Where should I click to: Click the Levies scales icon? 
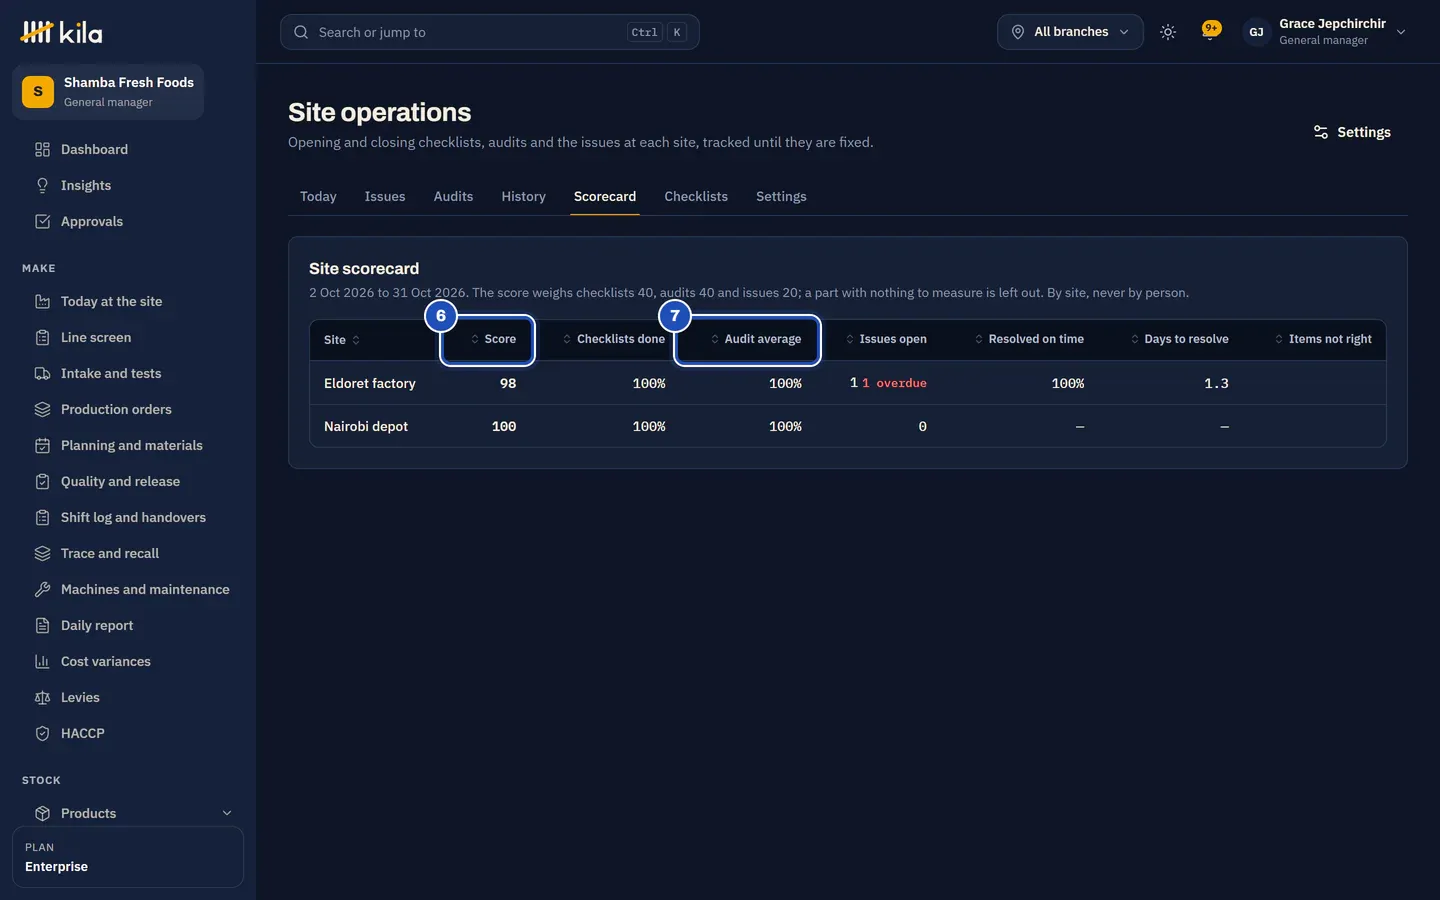42,698
